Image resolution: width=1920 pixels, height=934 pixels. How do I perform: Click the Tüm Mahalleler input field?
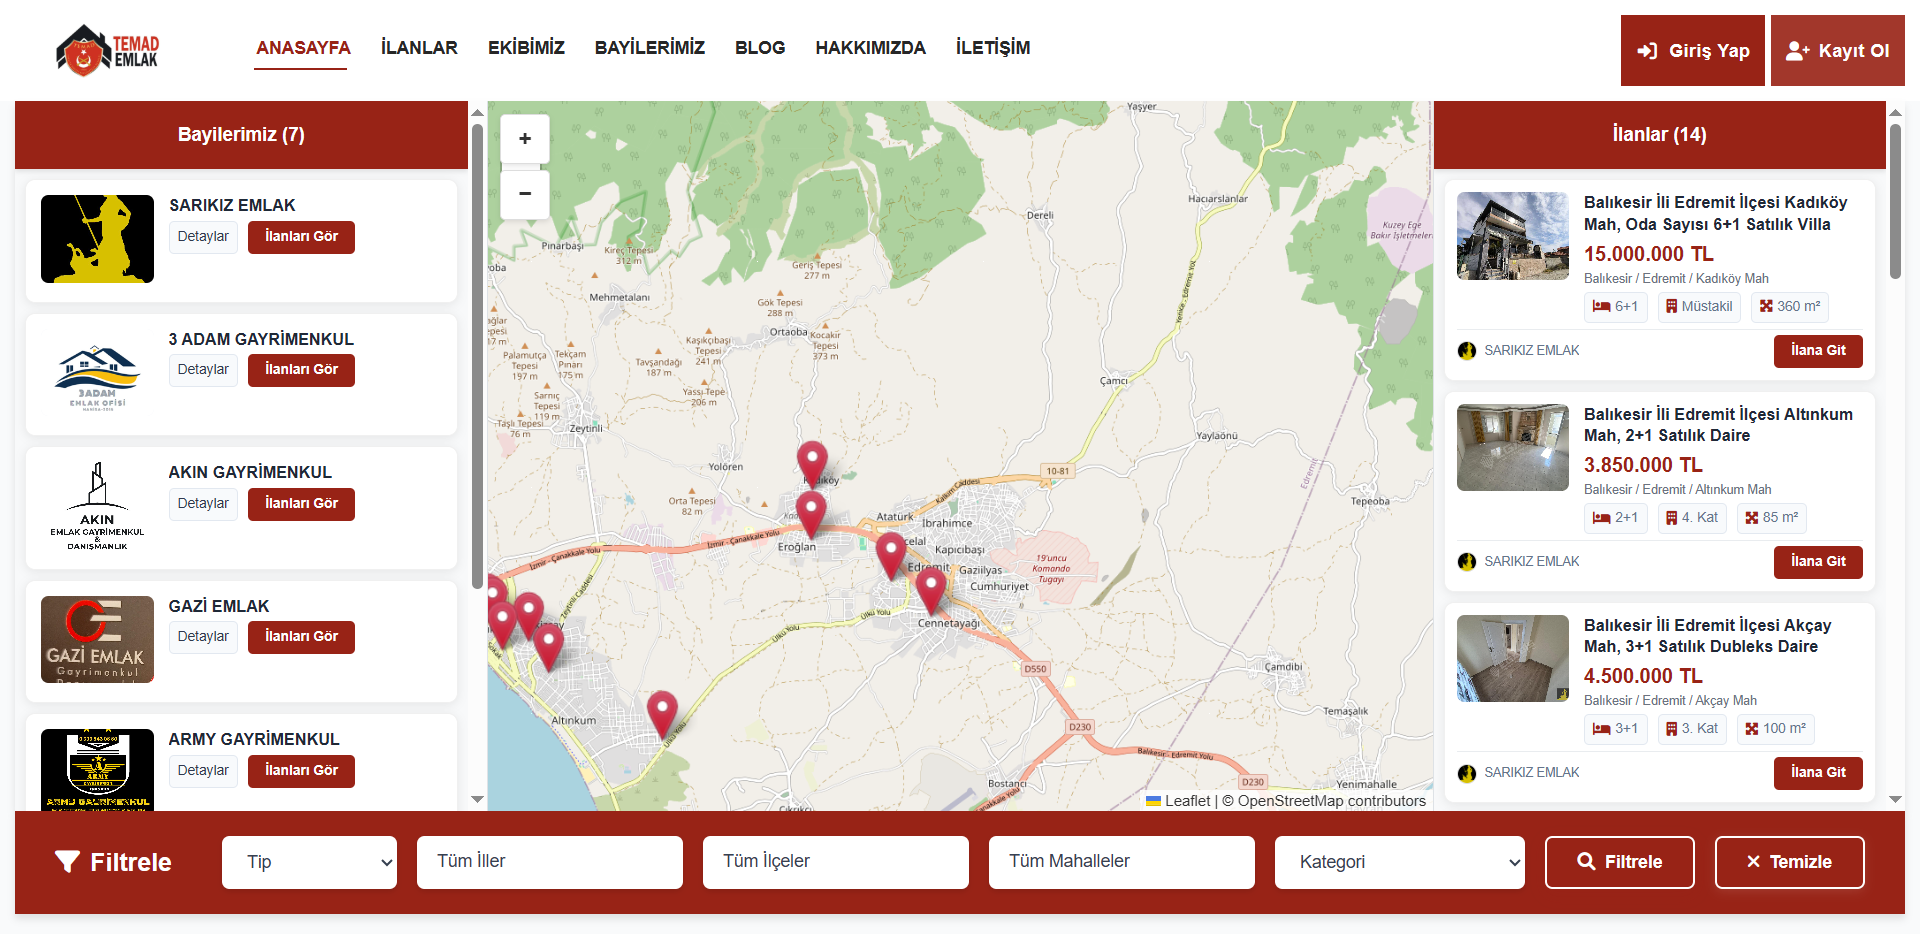click(x=1121, y=862)
